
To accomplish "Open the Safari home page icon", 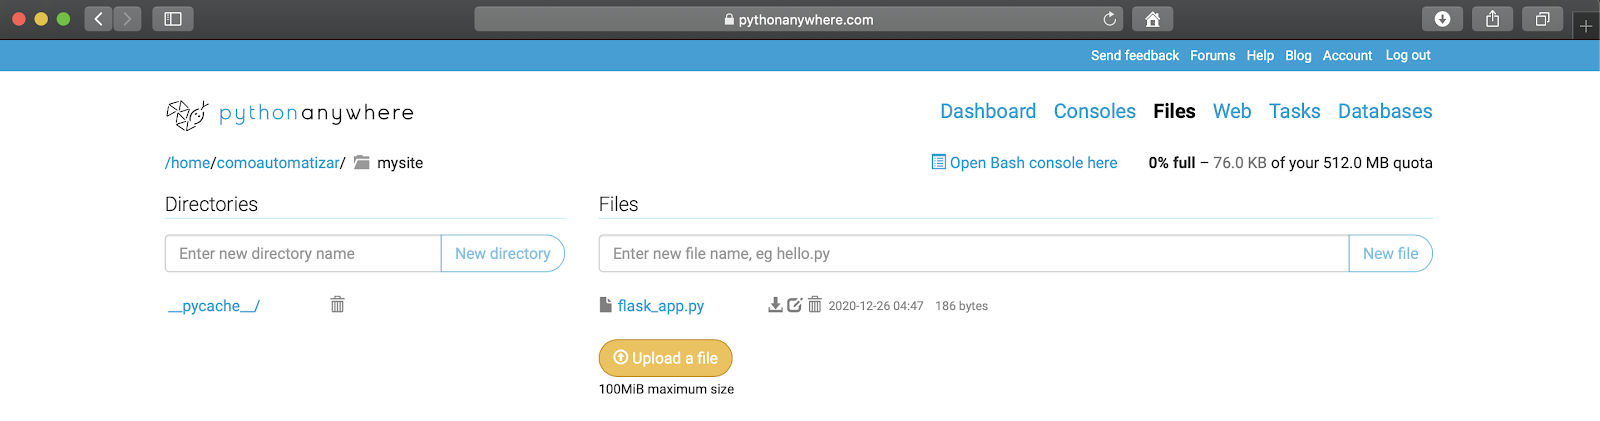I will pyautogui.click(x=1152, y=19).
